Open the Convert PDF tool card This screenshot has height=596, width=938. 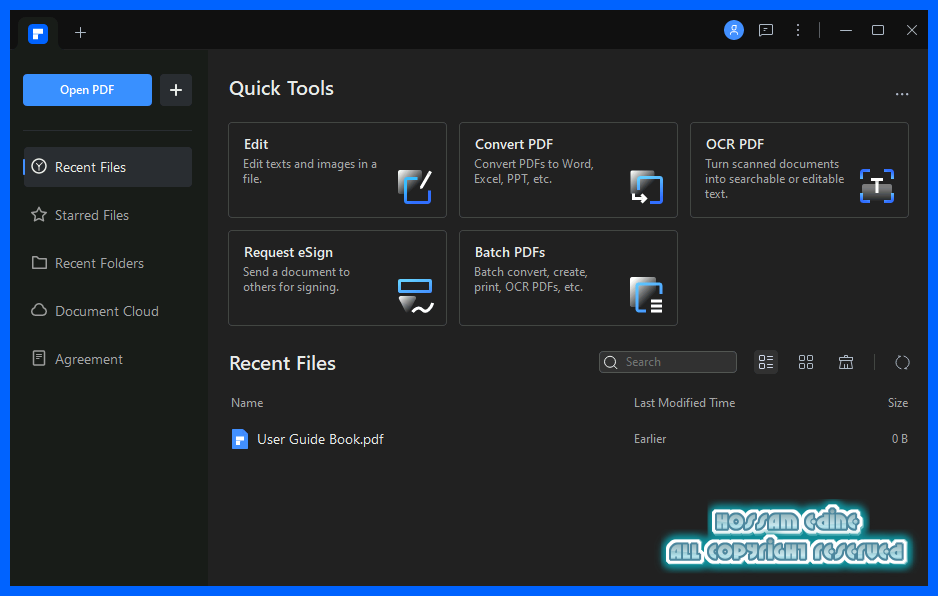pos(568,170)
